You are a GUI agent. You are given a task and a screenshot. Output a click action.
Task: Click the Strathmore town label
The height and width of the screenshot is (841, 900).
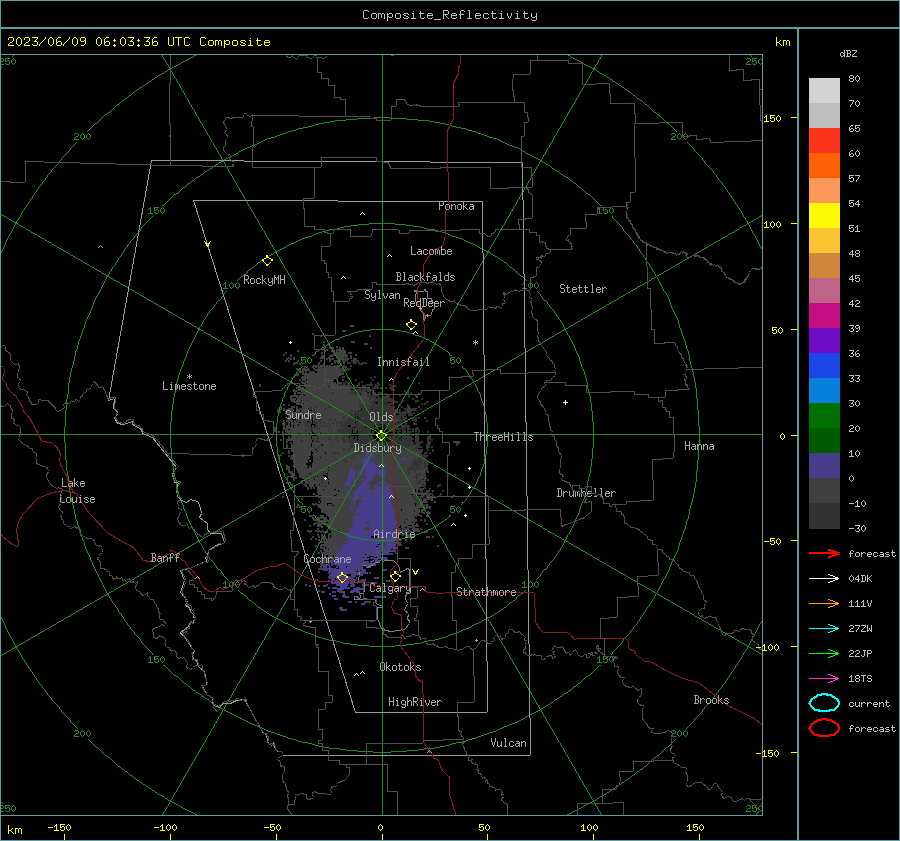point(486,592)
